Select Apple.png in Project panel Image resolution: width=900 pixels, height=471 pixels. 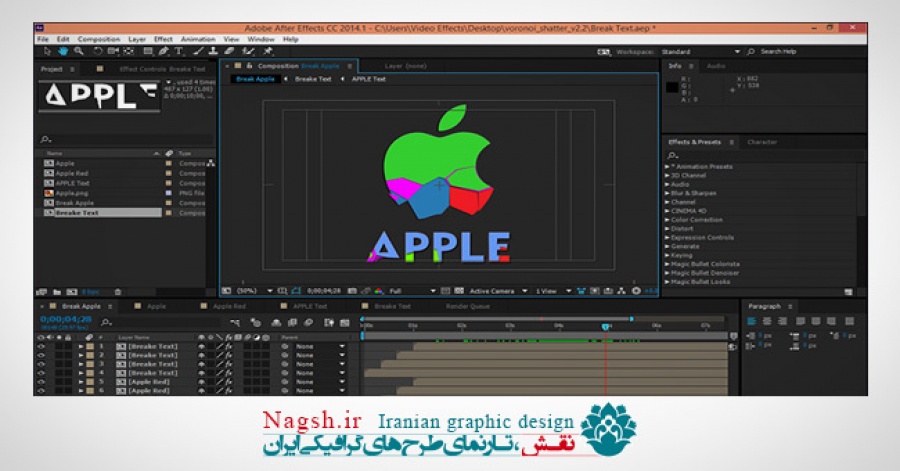point(72,193)
